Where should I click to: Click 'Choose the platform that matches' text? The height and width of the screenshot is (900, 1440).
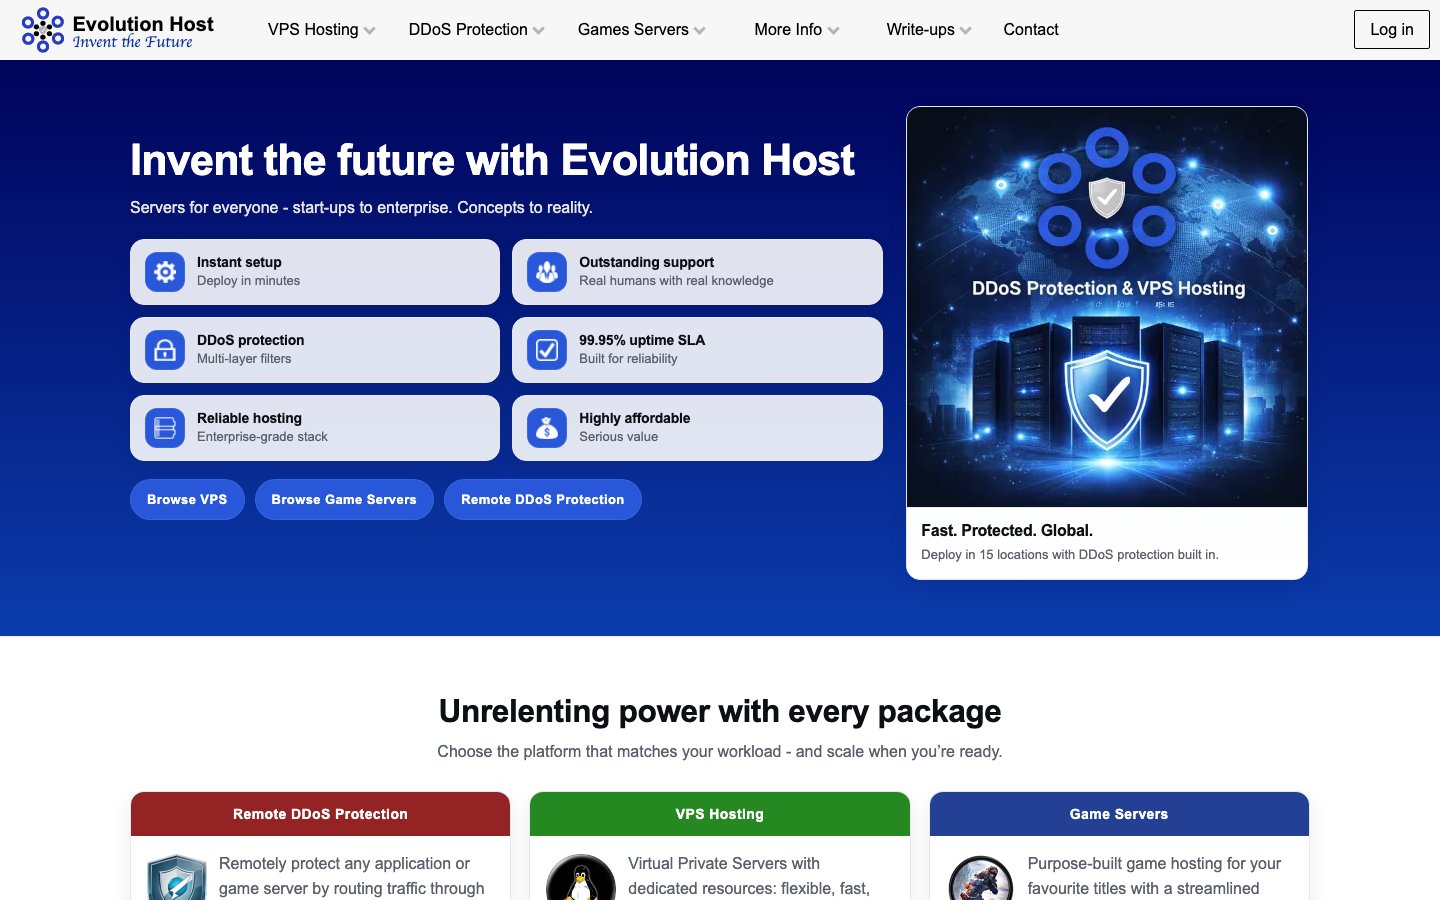click(x=720, y=751)
